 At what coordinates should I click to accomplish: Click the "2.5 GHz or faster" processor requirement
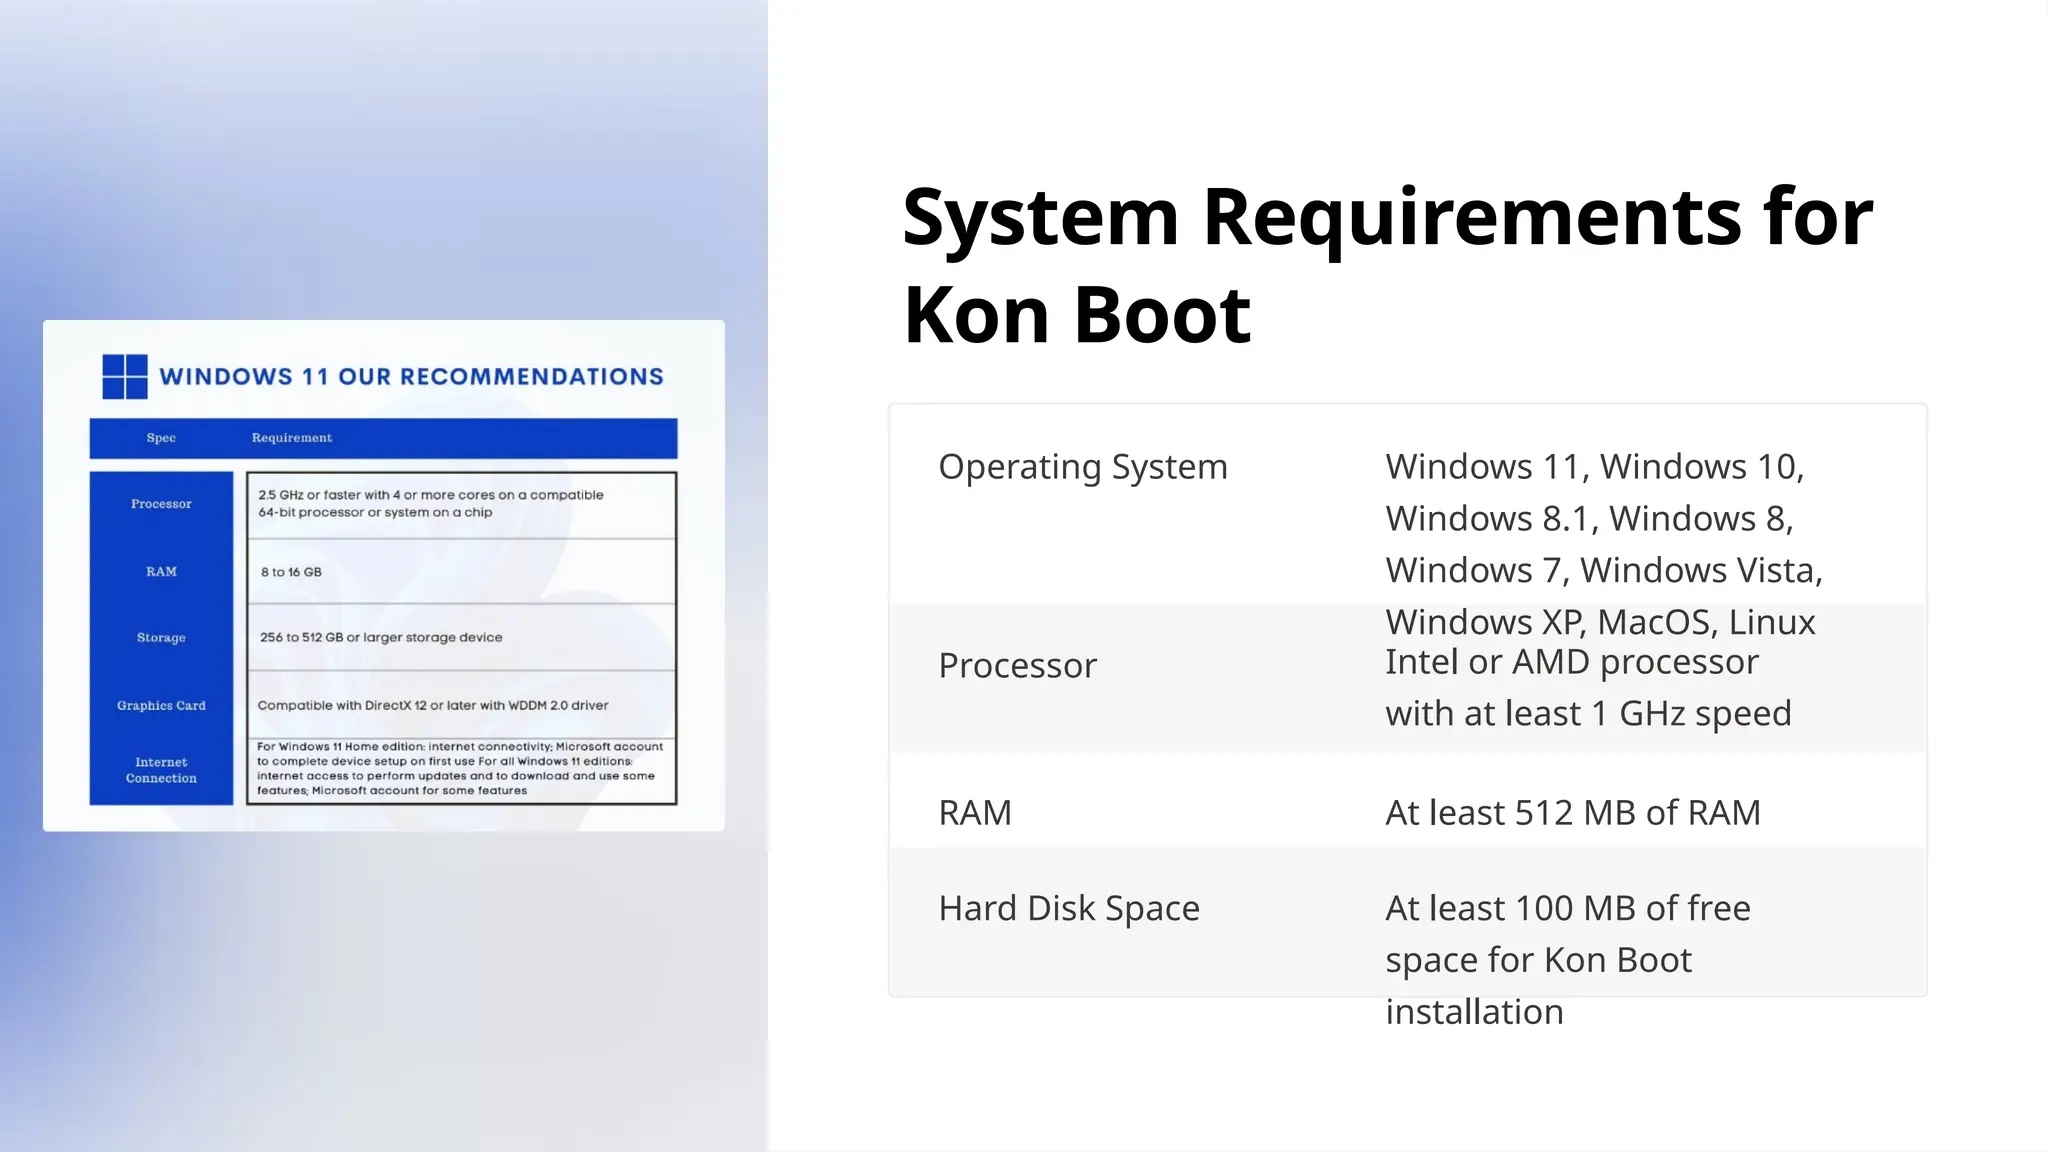click(x=431, y=503)
